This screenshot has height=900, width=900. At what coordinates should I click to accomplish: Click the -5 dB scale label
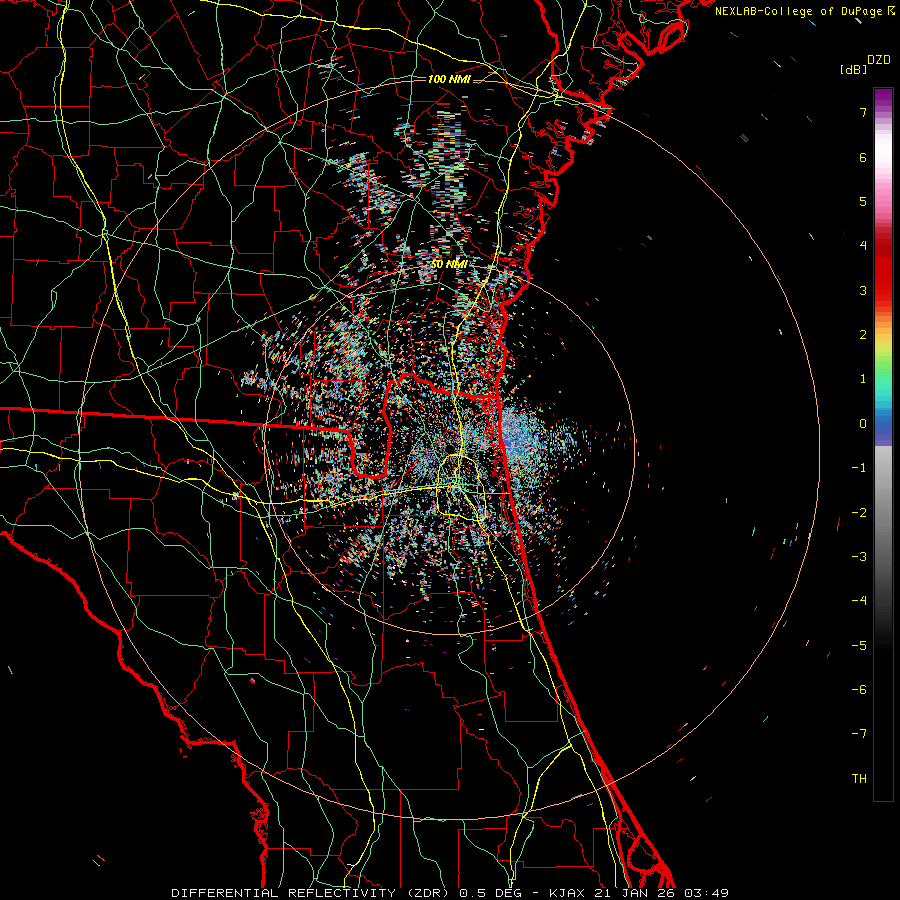[859, 646]
